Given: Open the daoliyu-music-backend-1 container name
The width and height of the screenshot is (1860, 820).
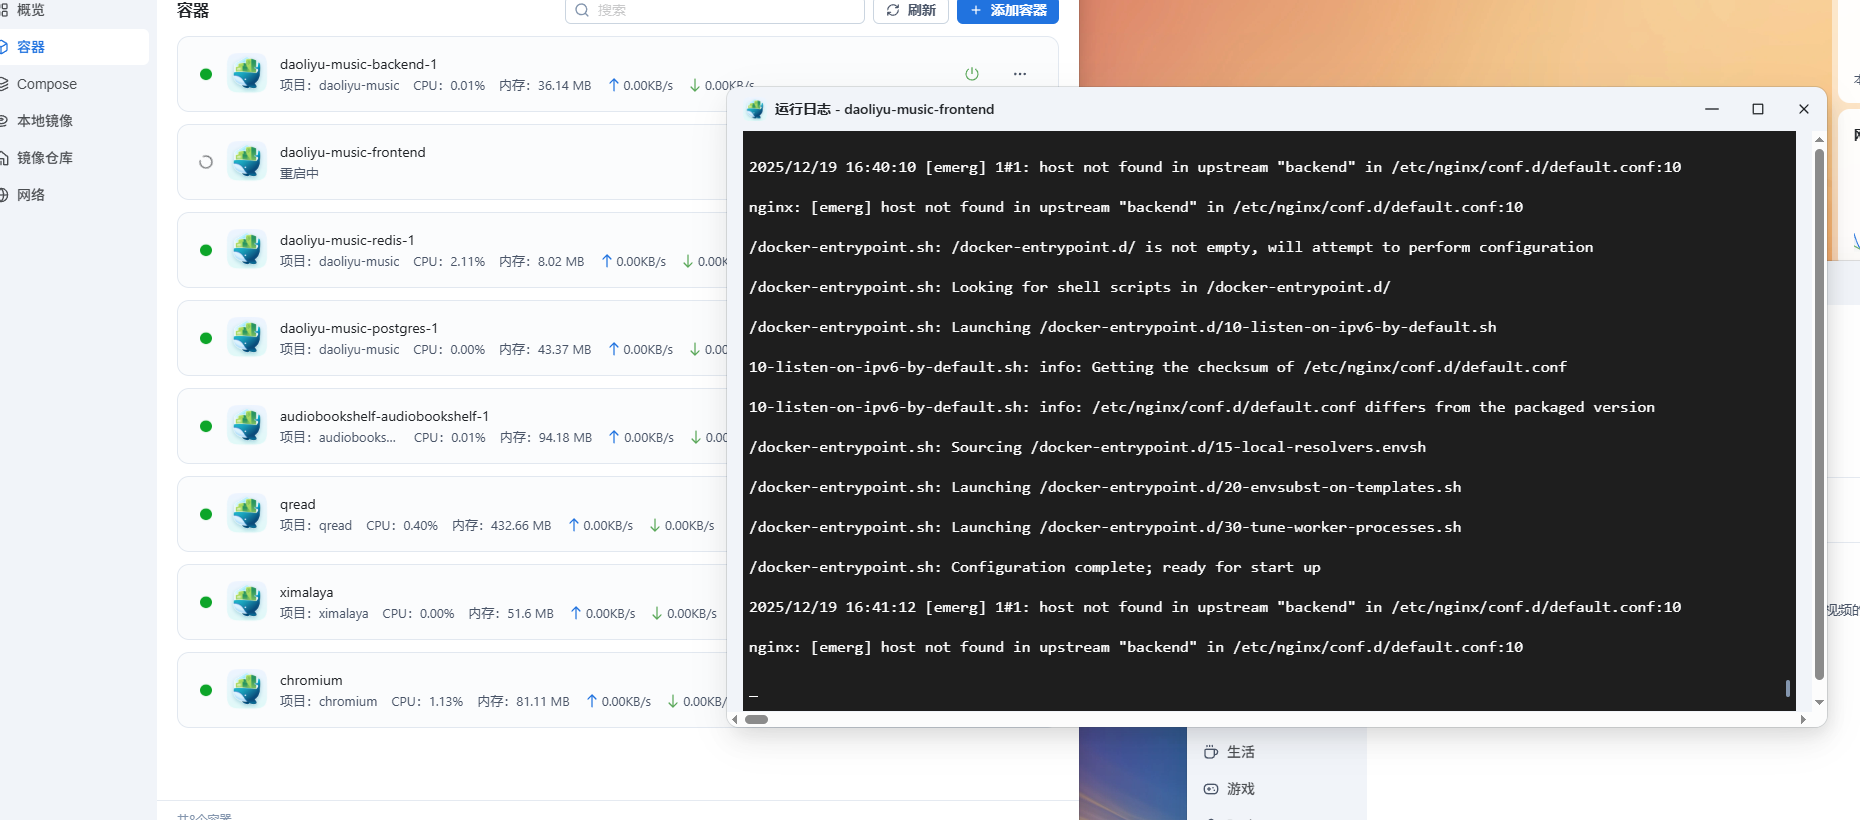Looking at the screenshot, I should (358, 64).
